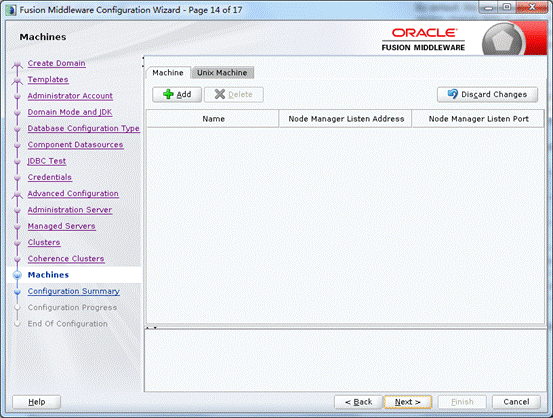Return with the Back button

tap(358, 402)
